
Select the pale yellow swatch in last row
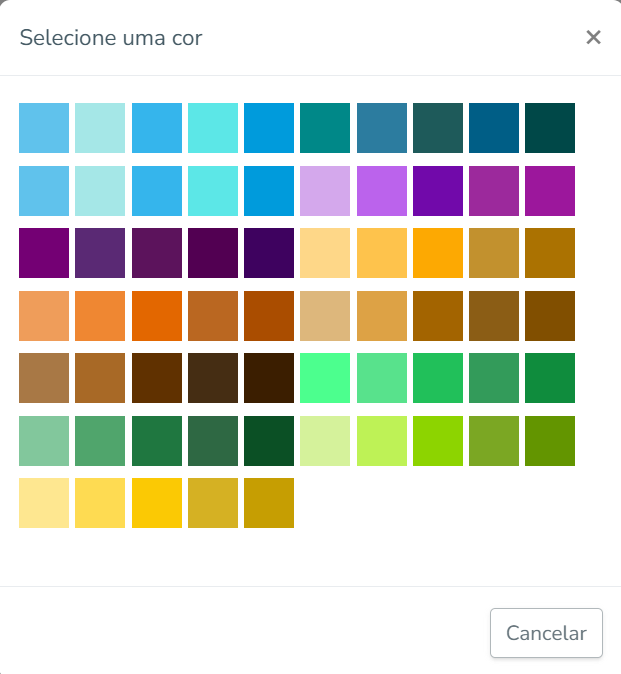click(44, 503)
